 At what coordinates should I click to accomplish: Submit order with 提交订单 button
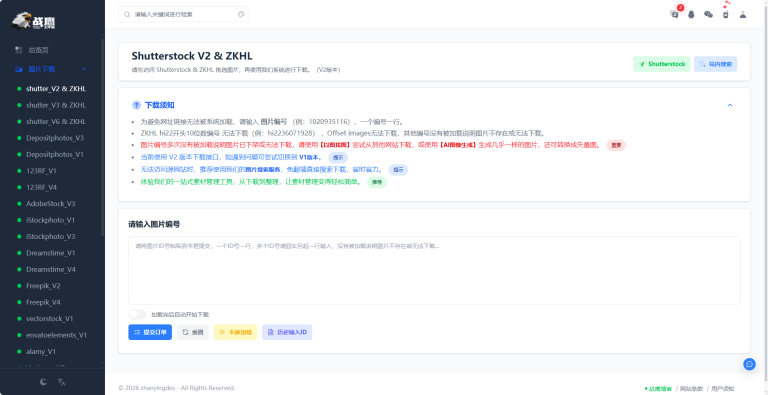pos(150,332)
